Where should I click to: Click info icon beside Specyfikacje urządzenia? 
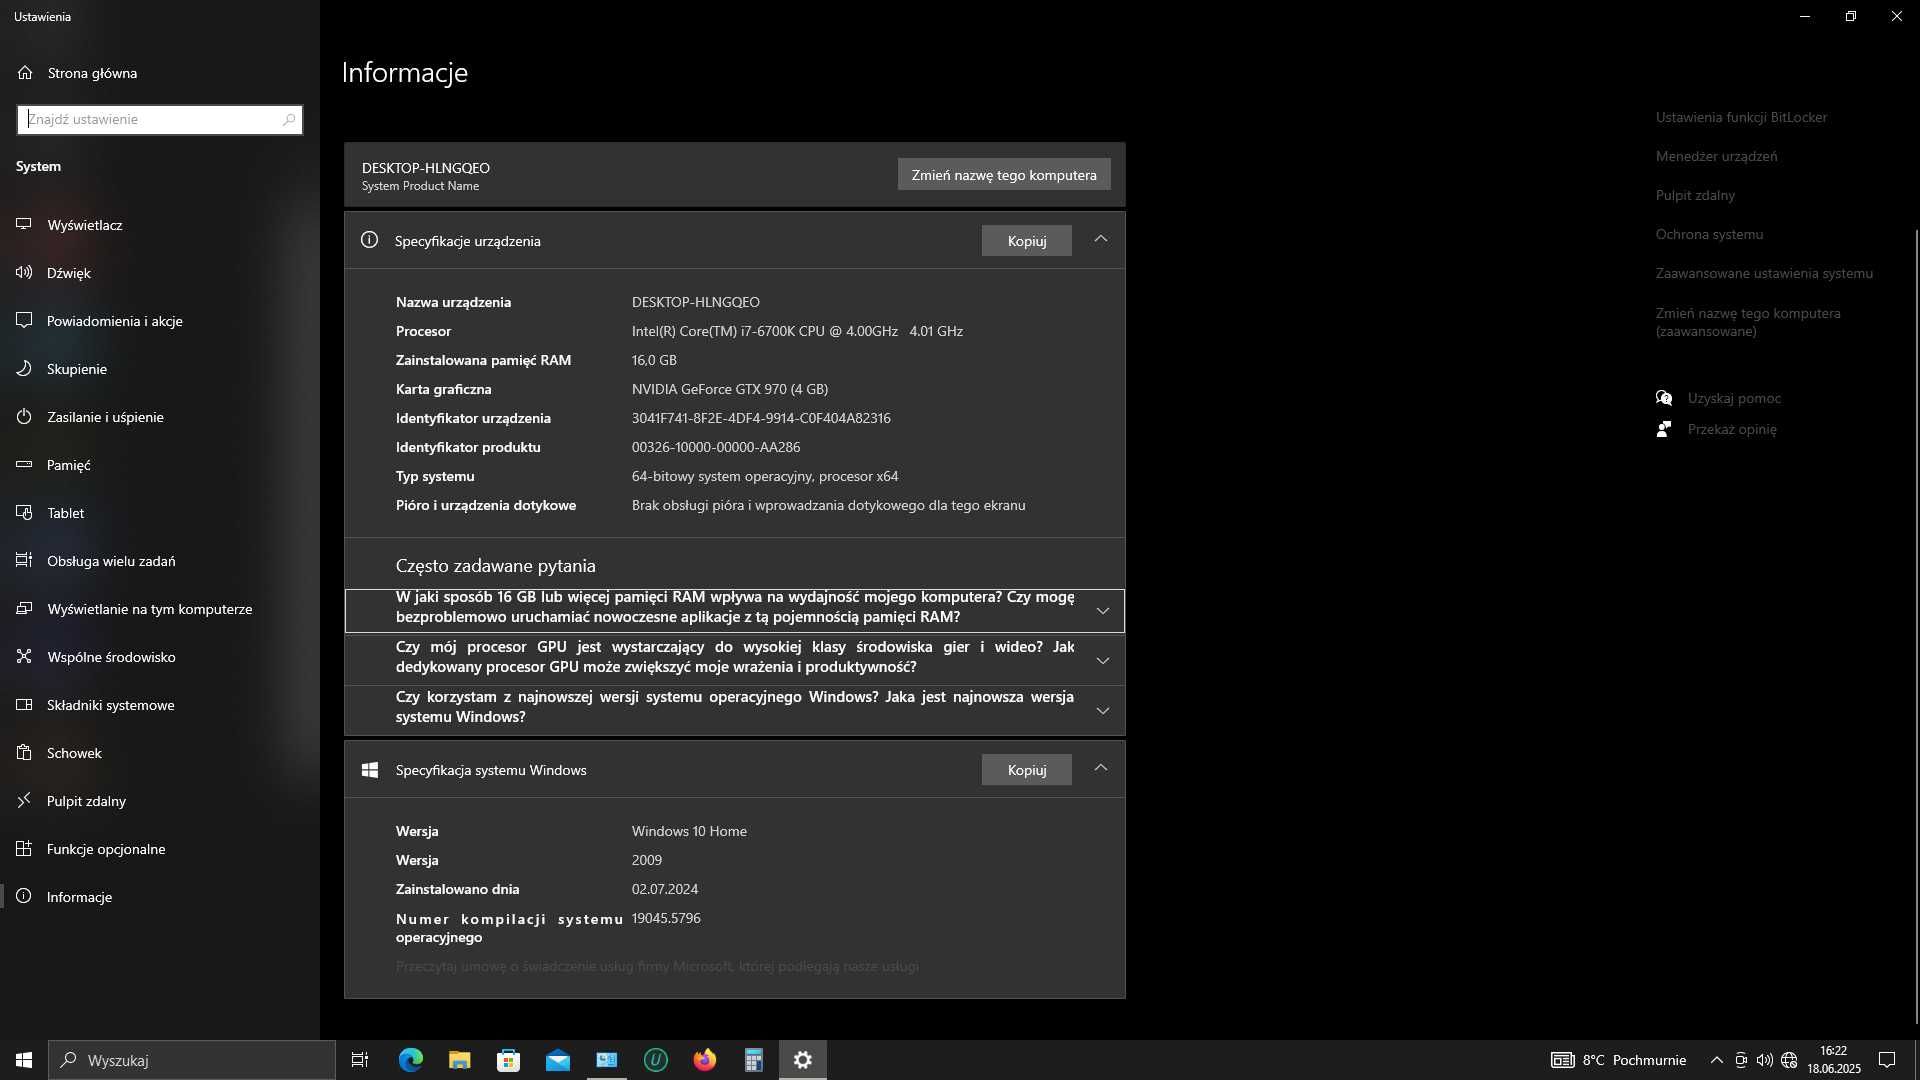tap(369, 240)
